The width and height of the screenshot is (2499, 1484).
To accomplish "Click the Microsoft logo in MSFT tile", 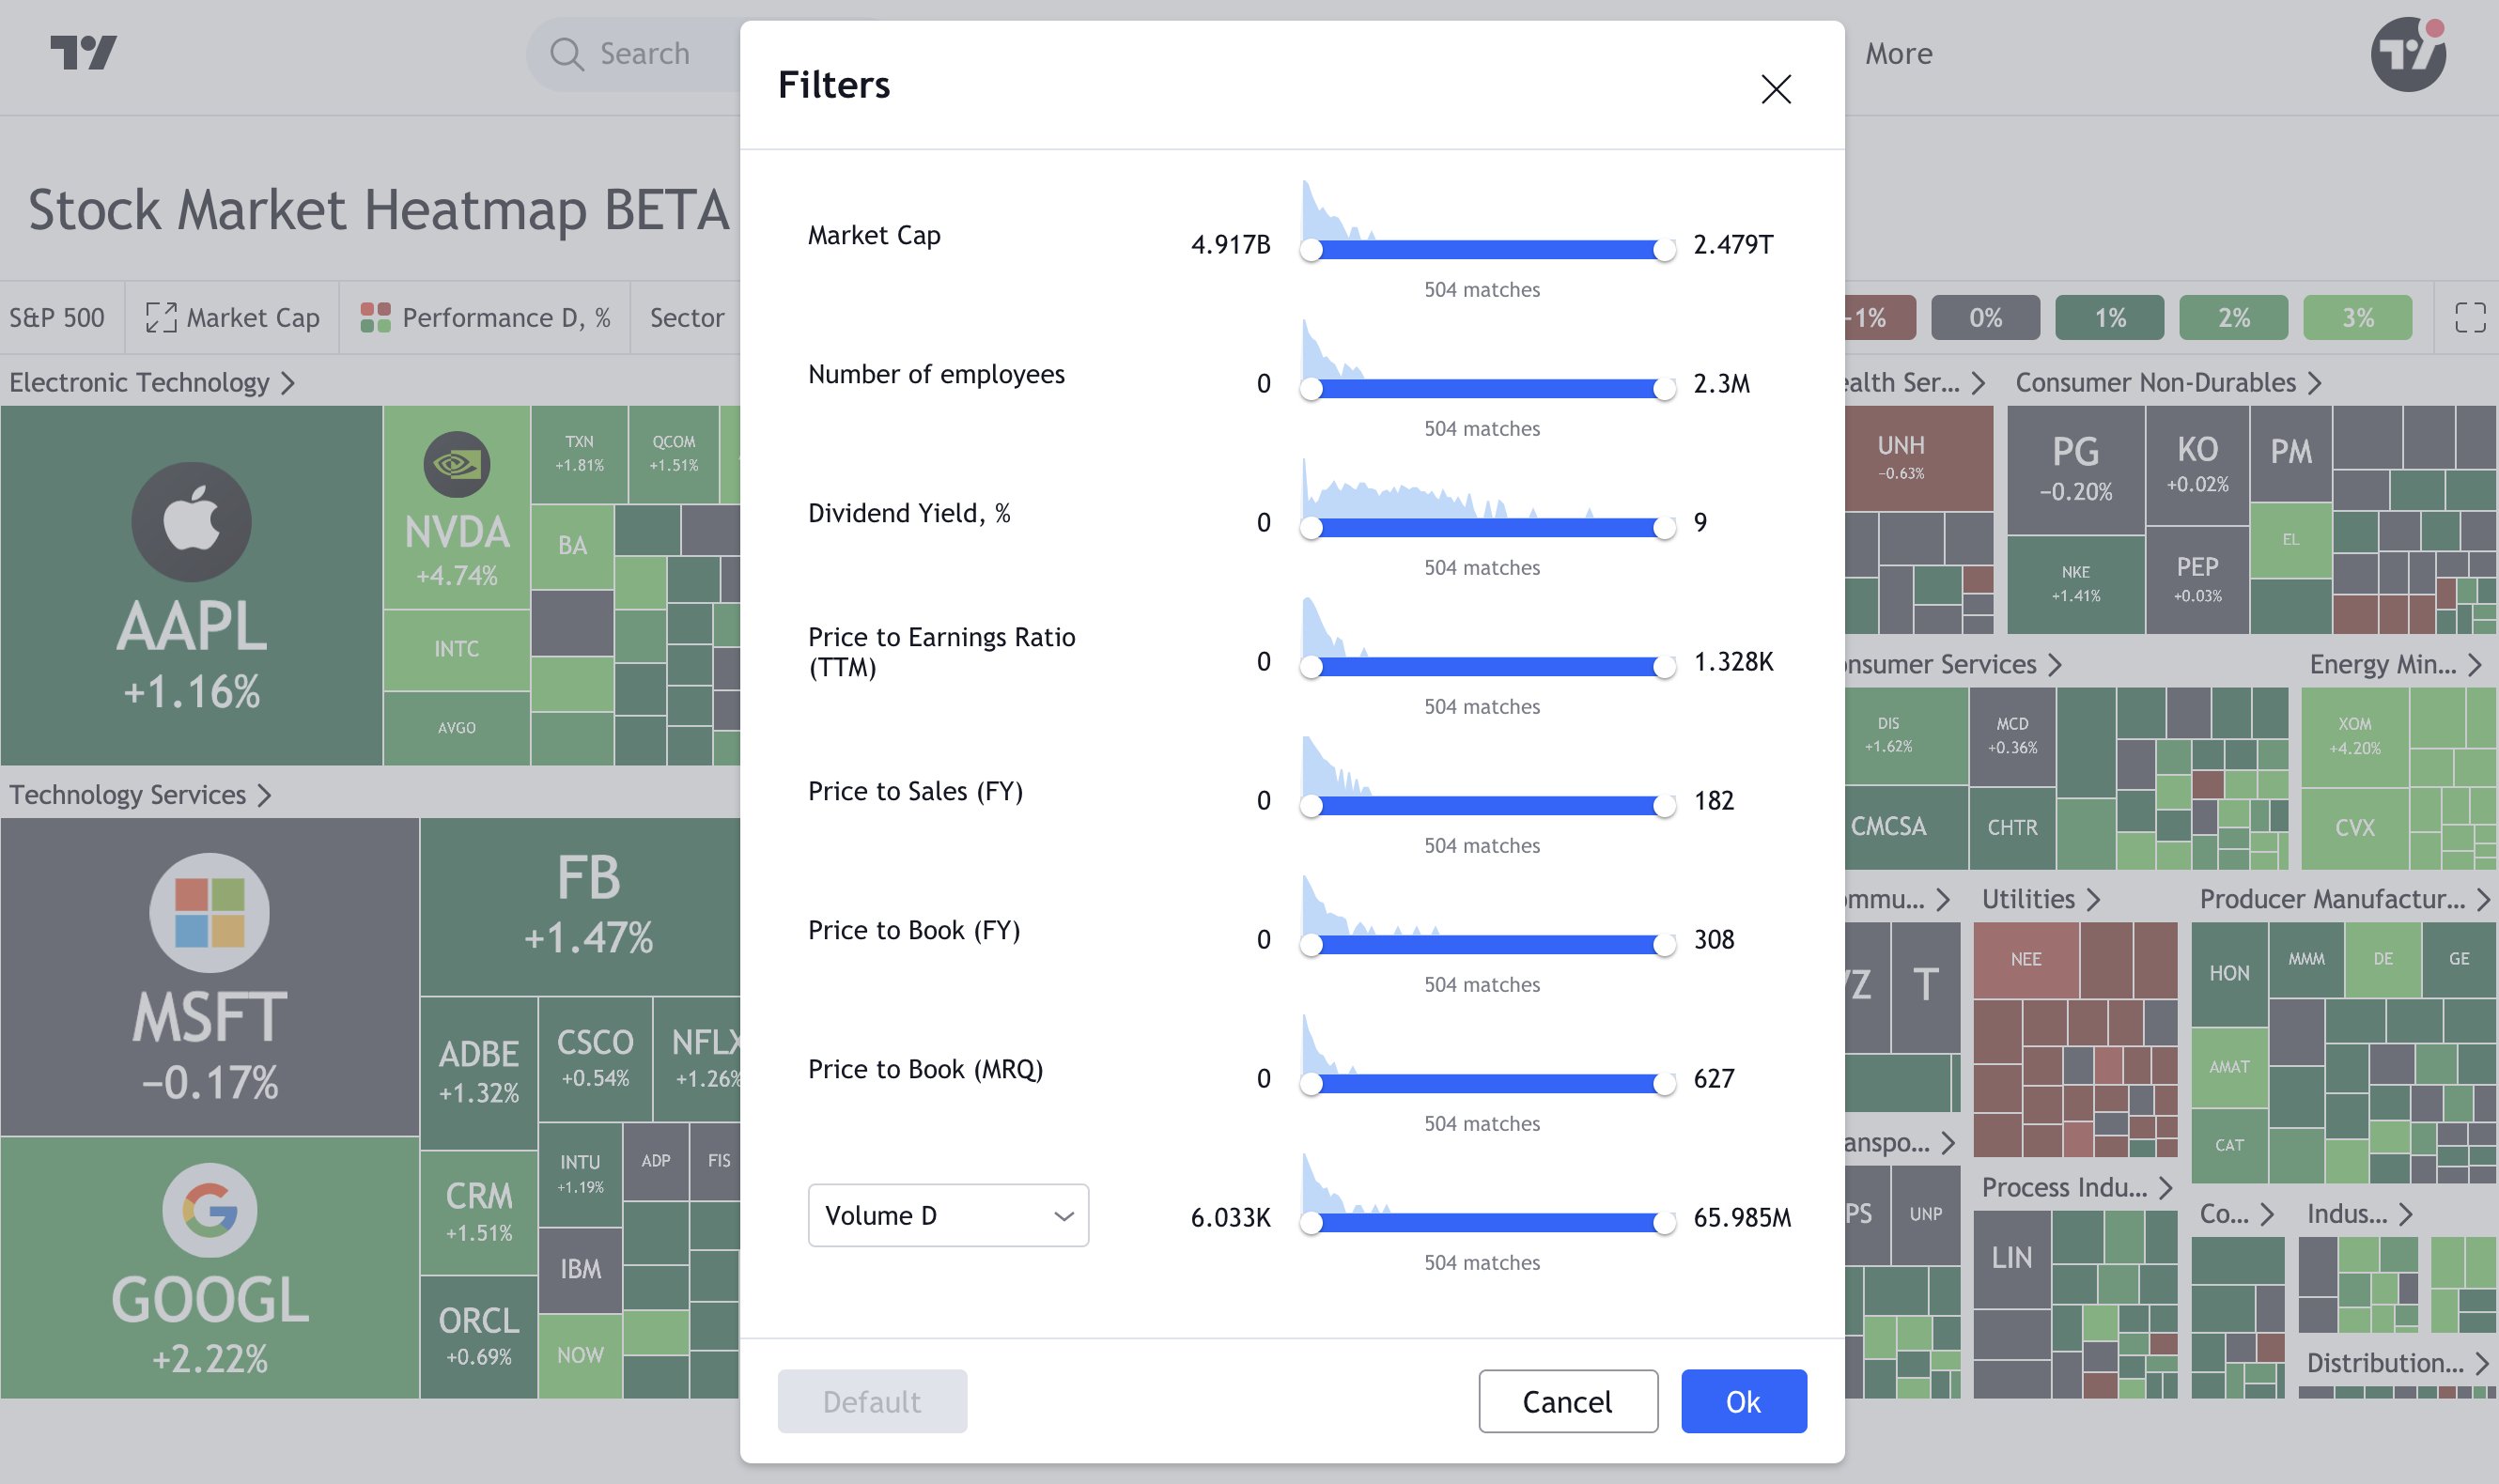I will 209,912.
